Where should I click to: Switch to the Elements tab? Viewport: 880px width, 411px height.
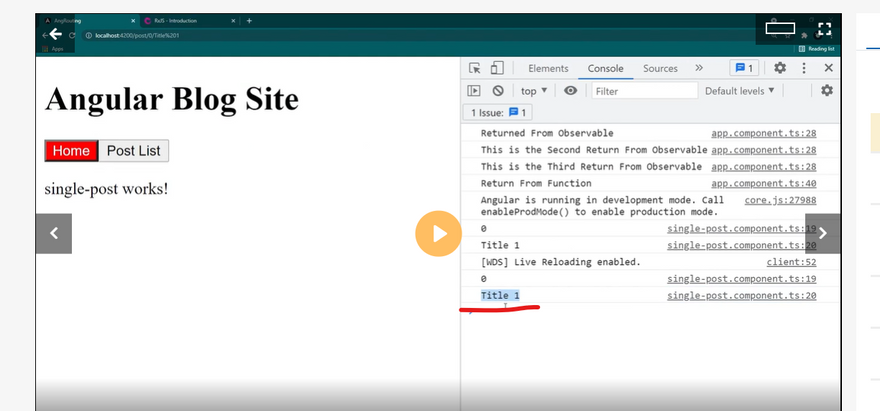point(548,68)
